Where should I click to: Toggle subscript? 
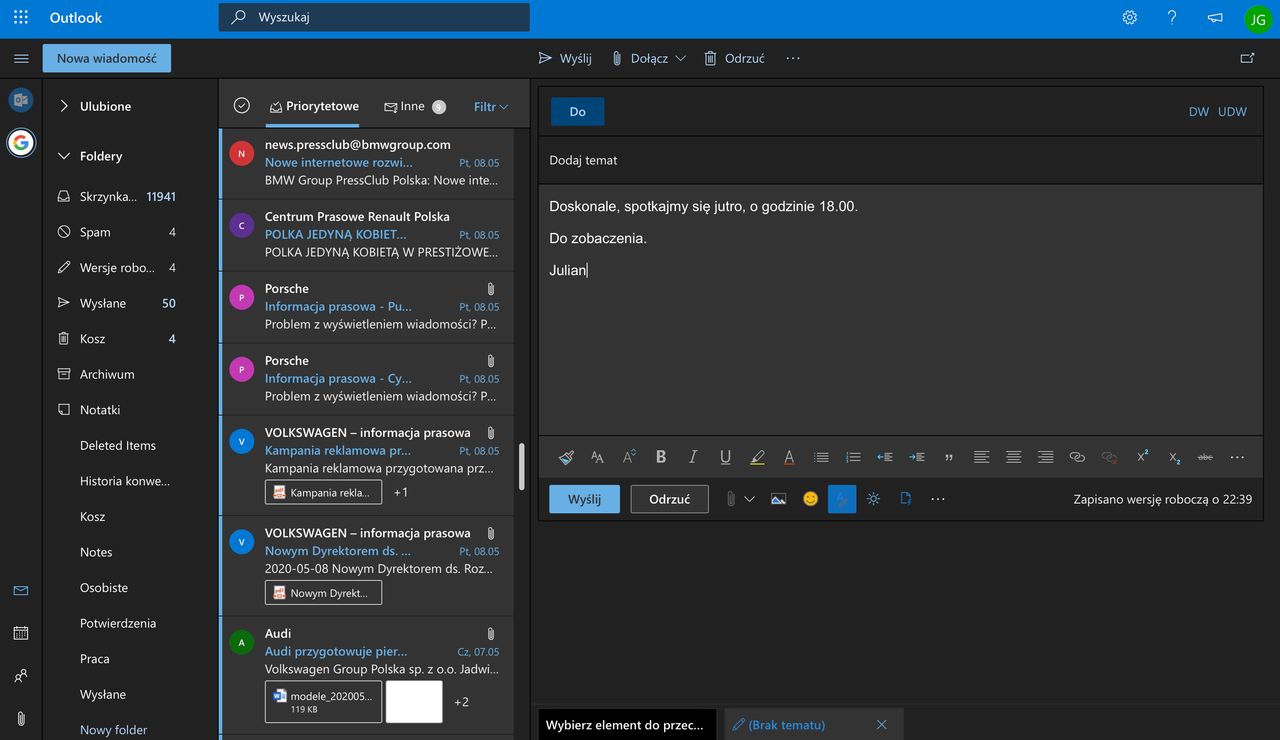pos(1174,457)
